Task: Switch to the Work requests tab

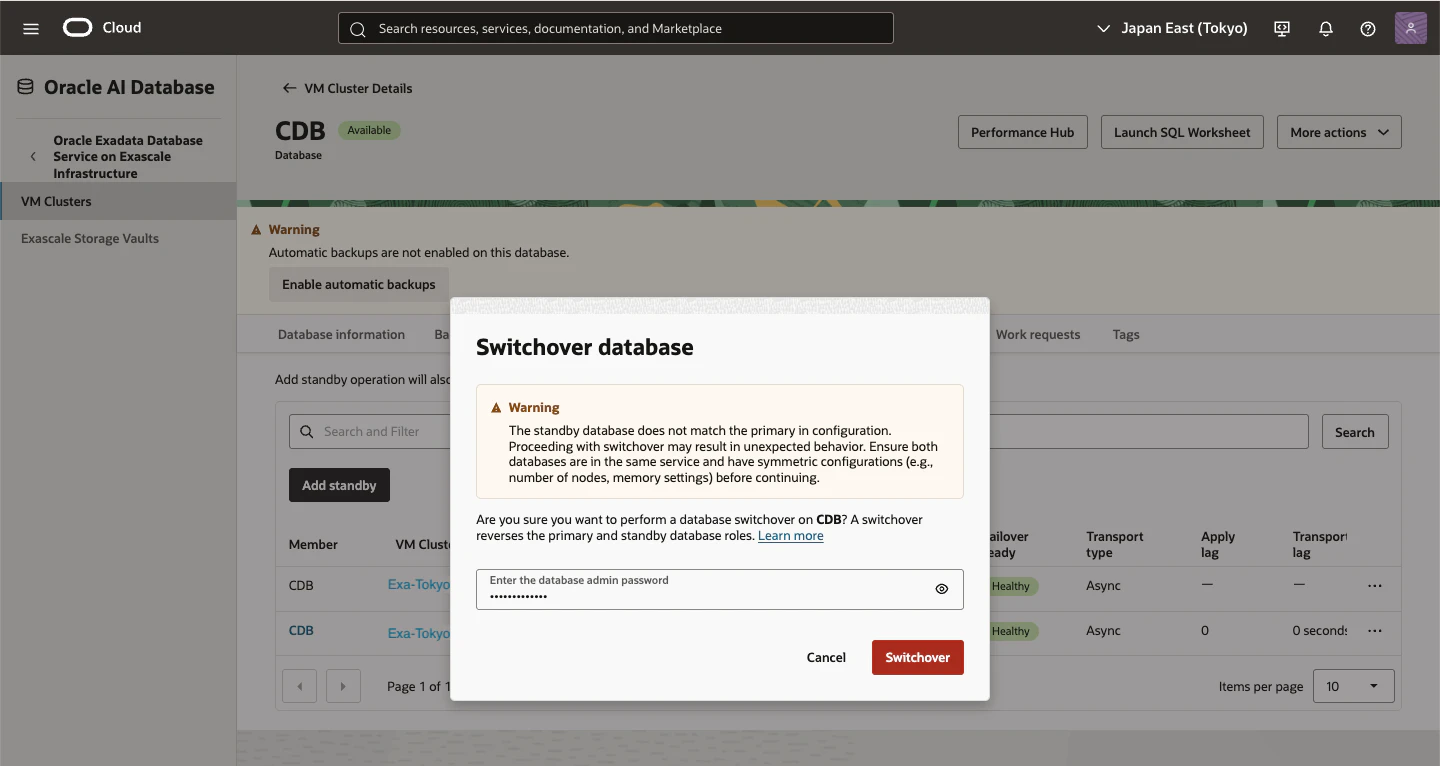Action: pyautogui.click(x=1037, y=335)
